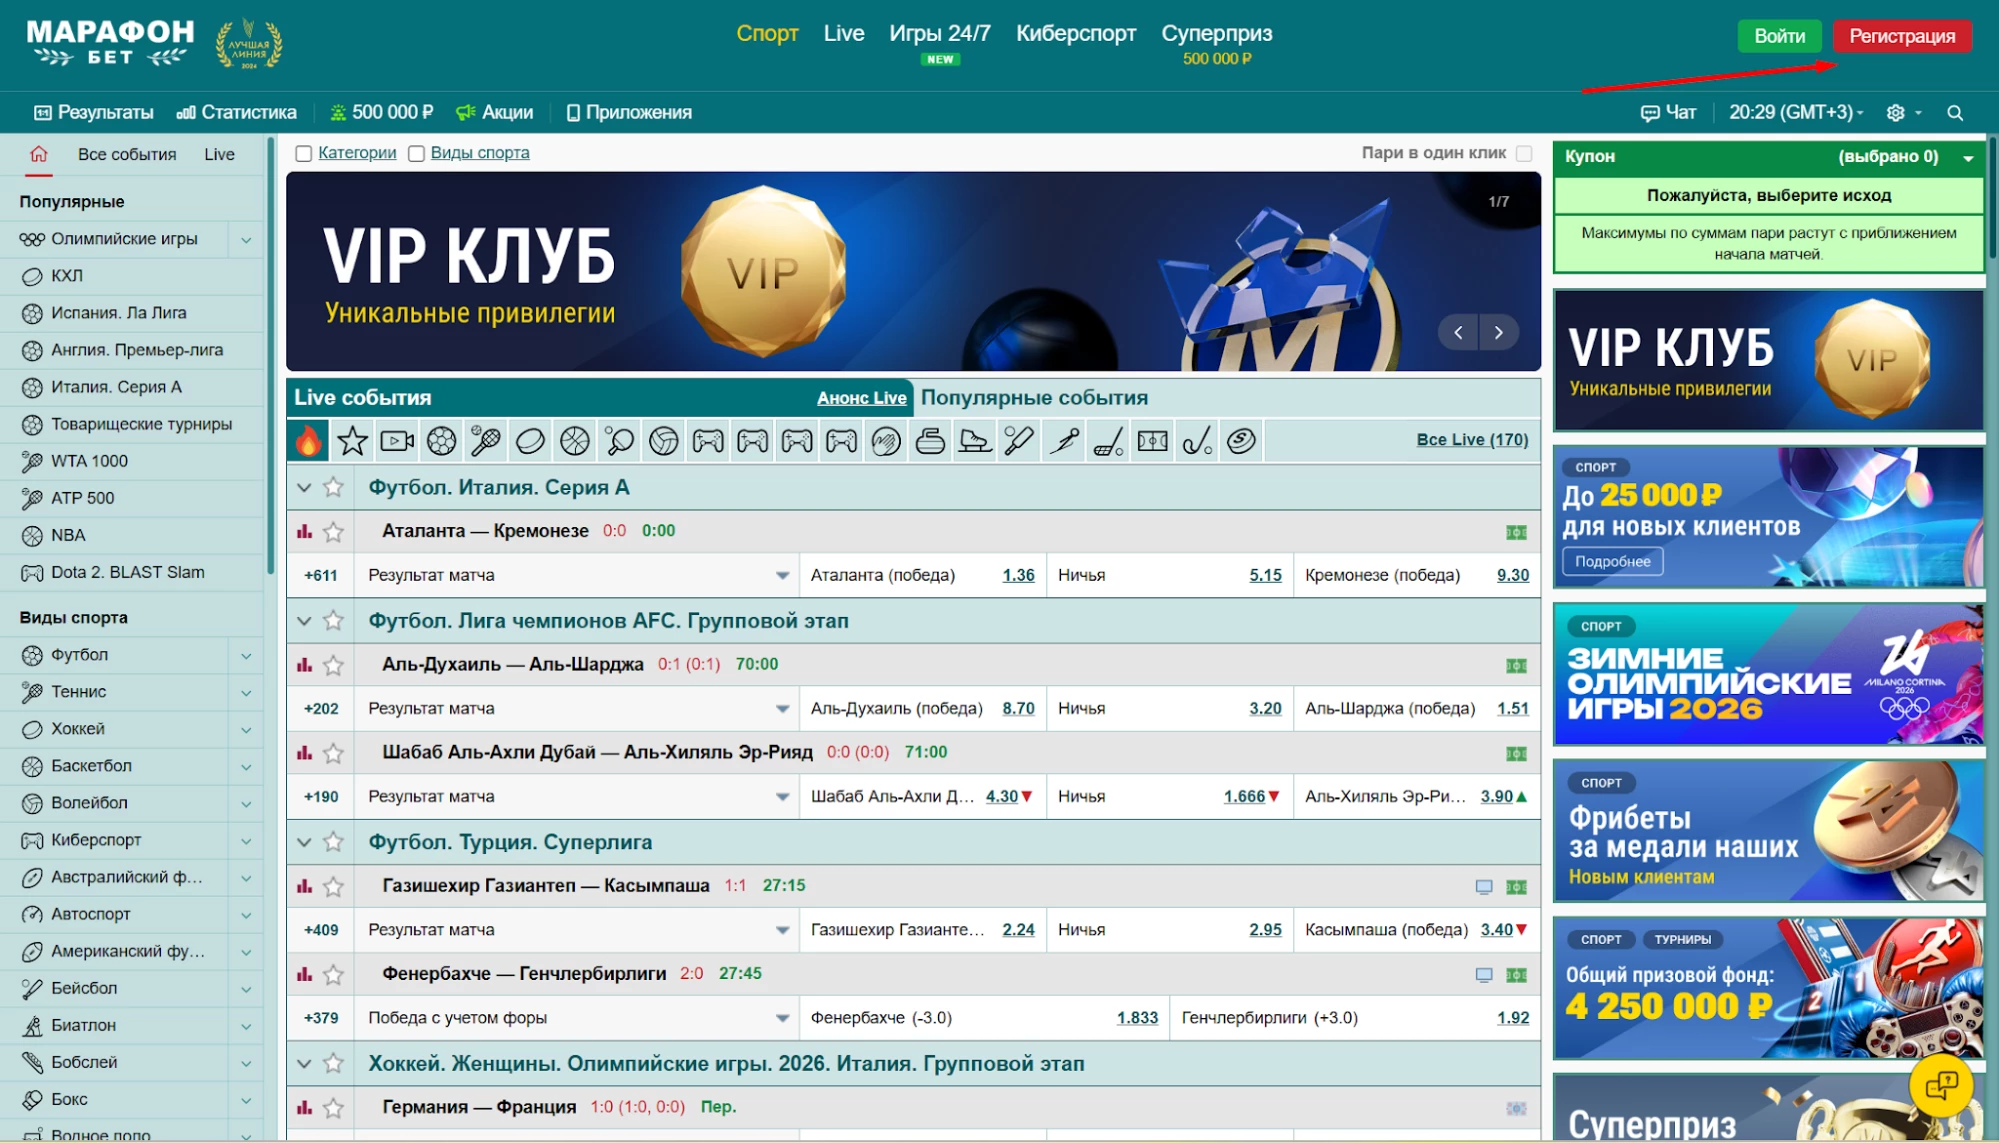
Task: Click the green Войти button
Action: [x=1780, y=36]
